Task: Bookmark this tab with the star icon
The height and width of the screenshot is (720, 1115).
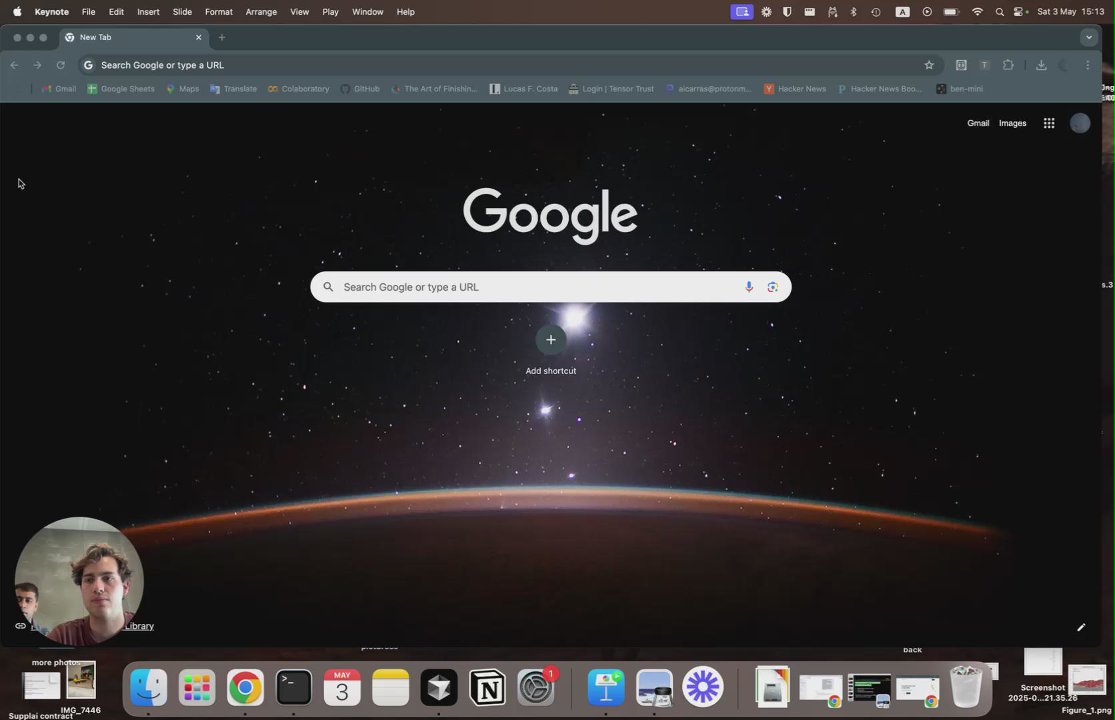Action: coord(929,65)
